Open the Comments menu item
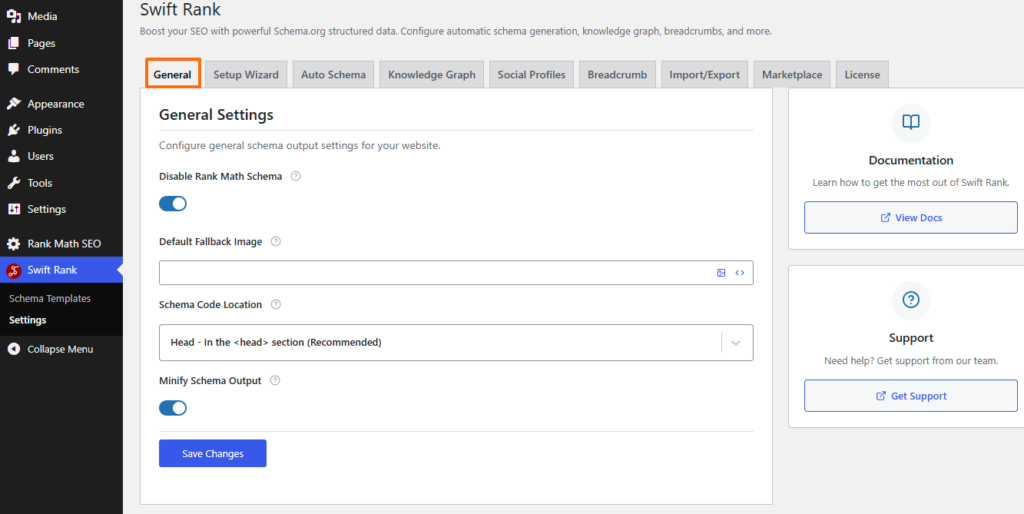Viewport: 1024px width, 514px height. (x=61, y=69)
